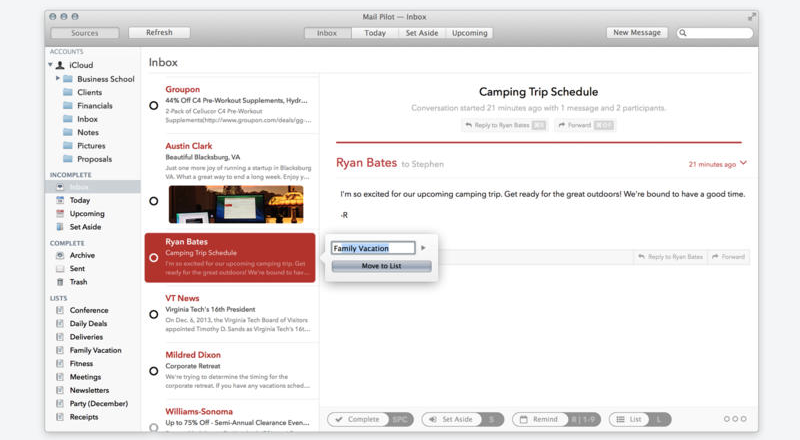800x440 pixels.
Task: Open the Conference list icon
Action: (60, 310)
